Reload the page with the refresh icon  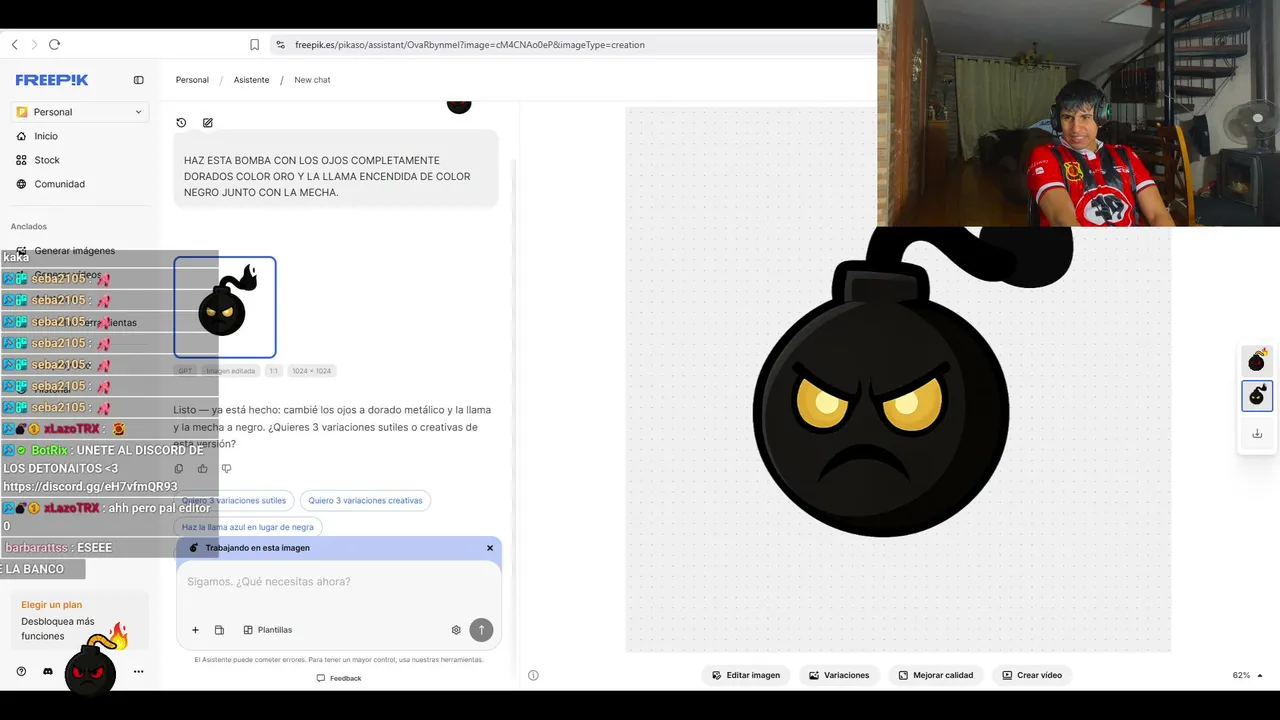point(55,45)
